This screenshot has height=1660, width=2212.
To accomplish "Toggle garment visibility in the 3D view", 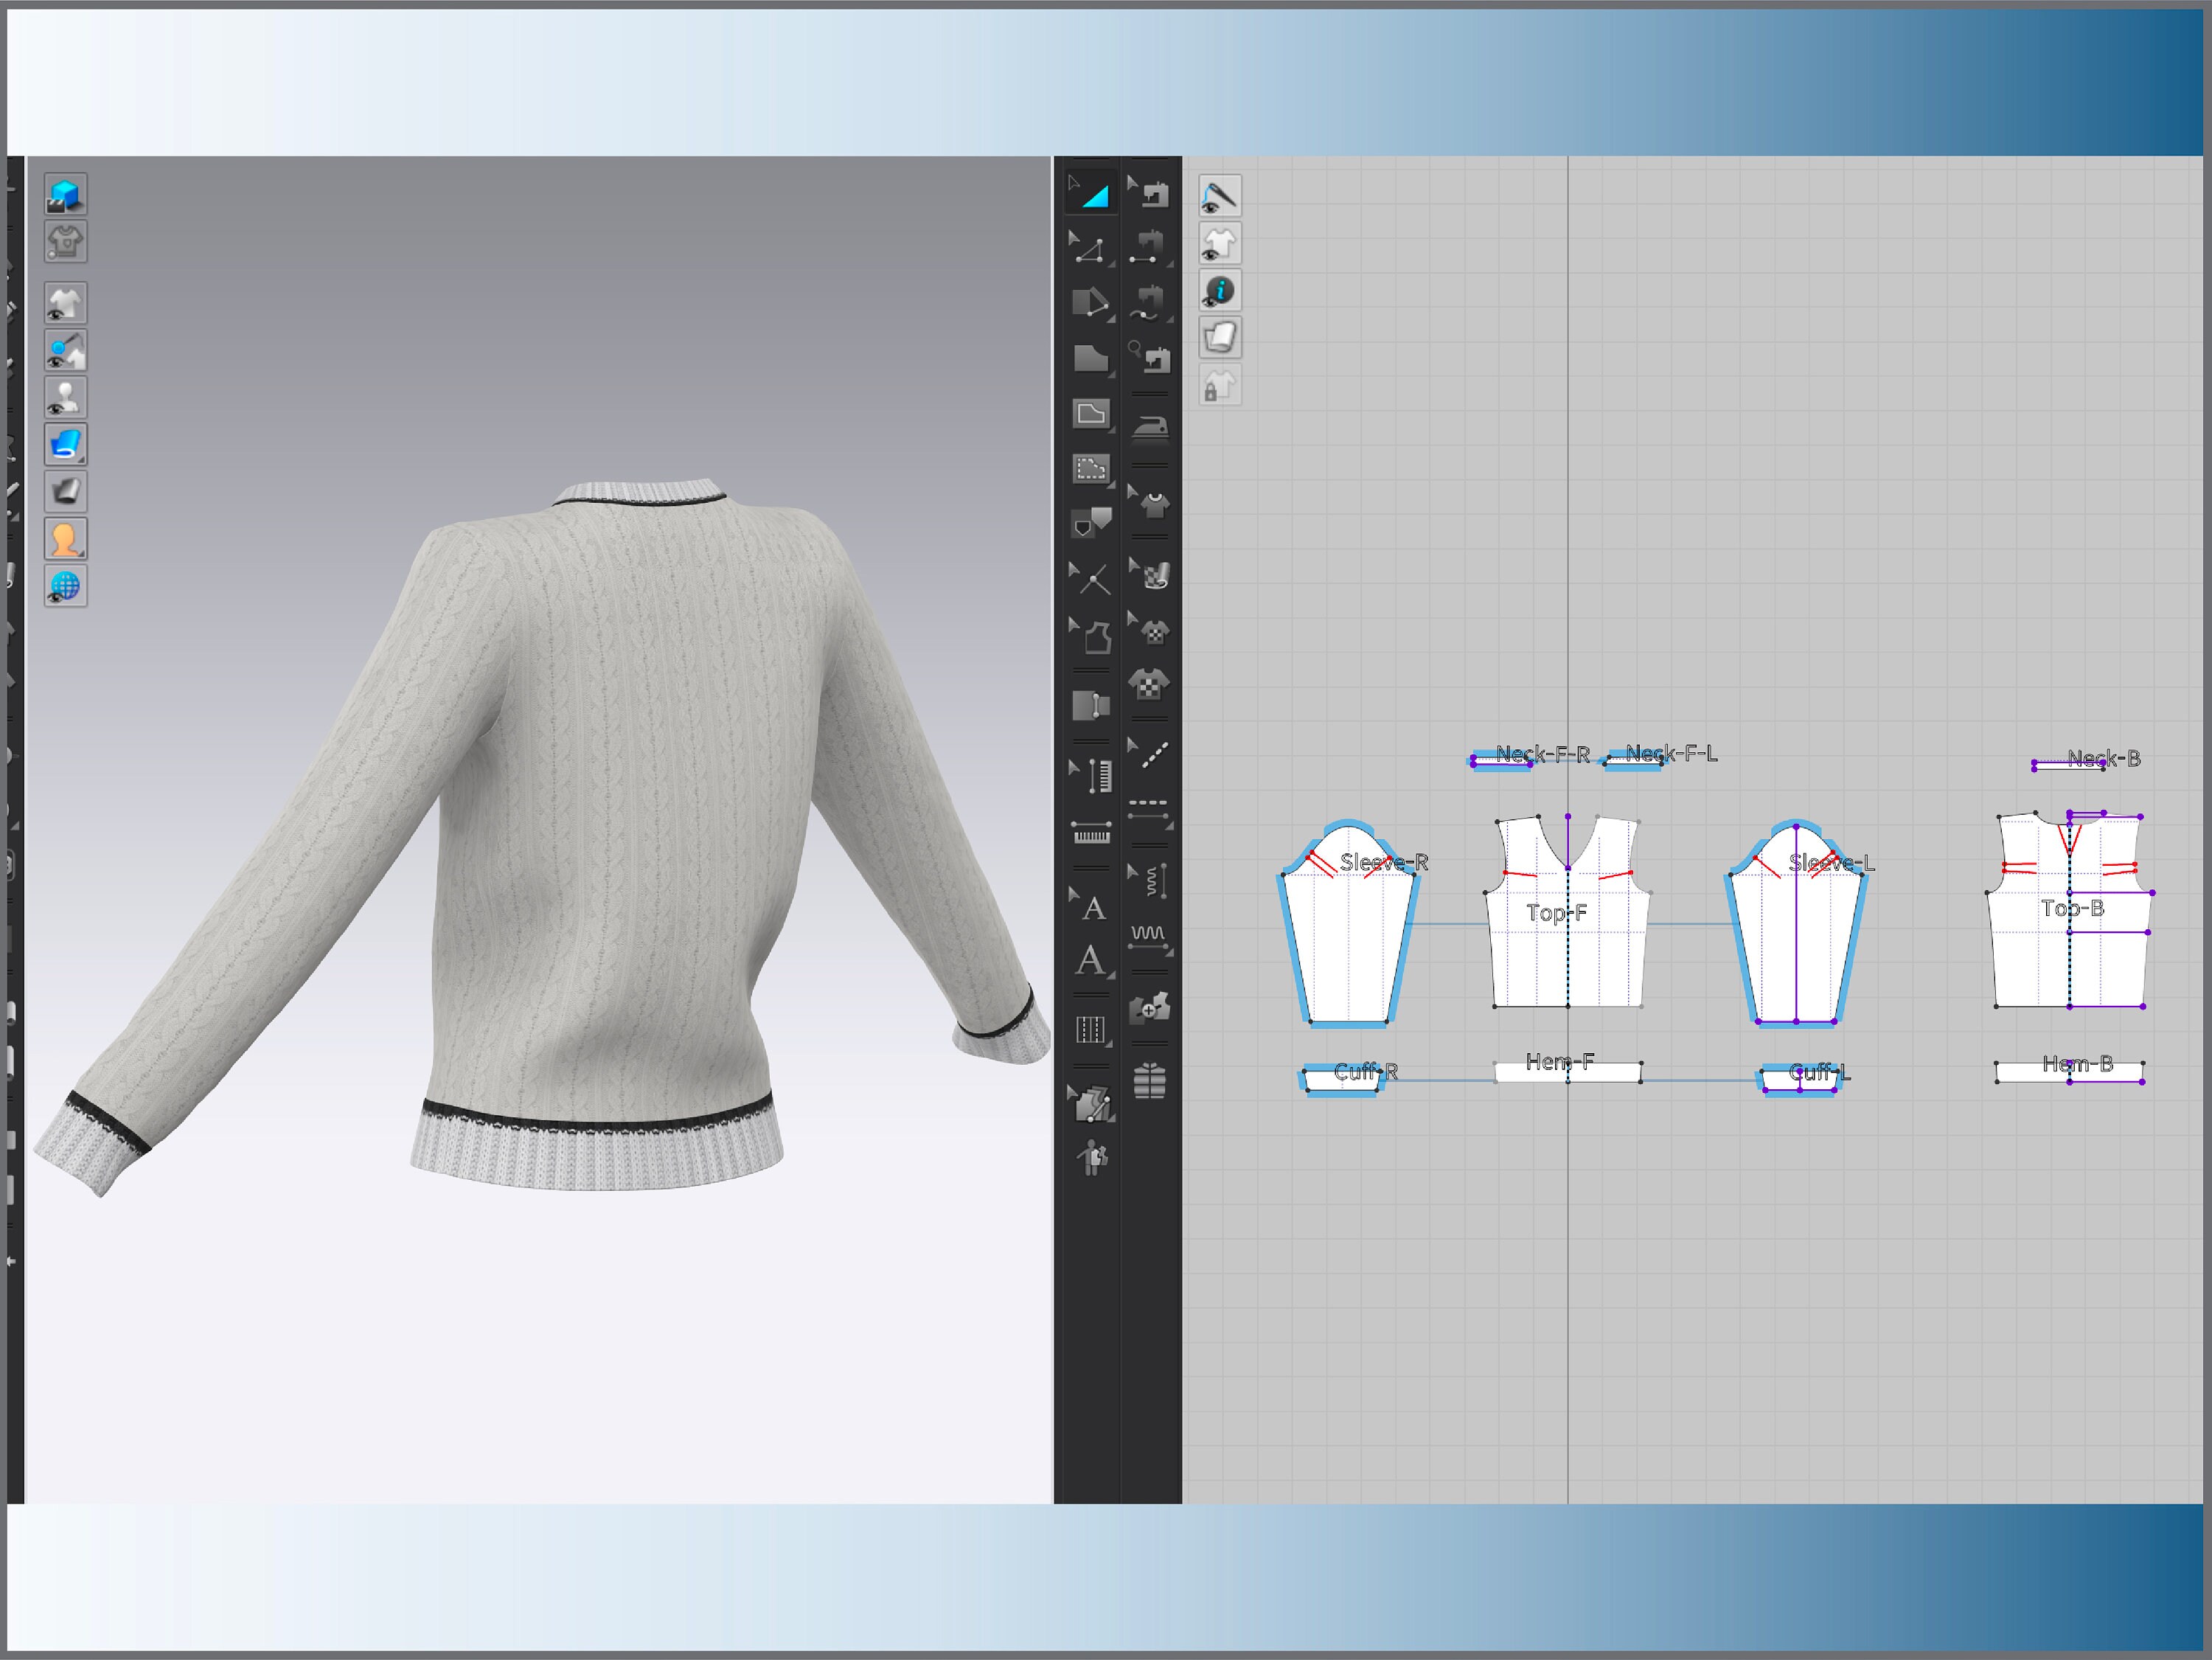I will (65, 302).
